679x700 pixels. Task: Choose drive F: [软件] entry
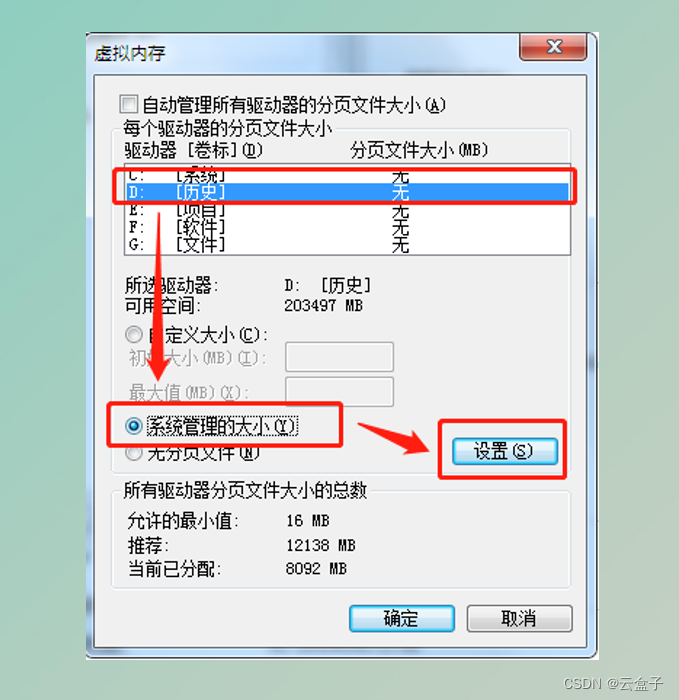(x=347, y=227)
